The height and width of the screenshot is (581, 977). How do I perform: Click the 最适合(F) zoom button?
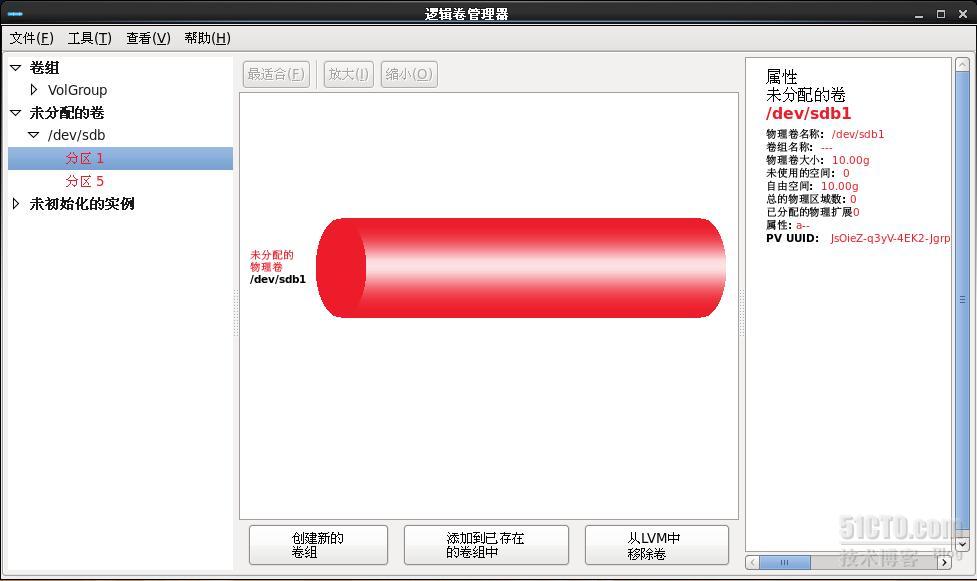point(276,74)
